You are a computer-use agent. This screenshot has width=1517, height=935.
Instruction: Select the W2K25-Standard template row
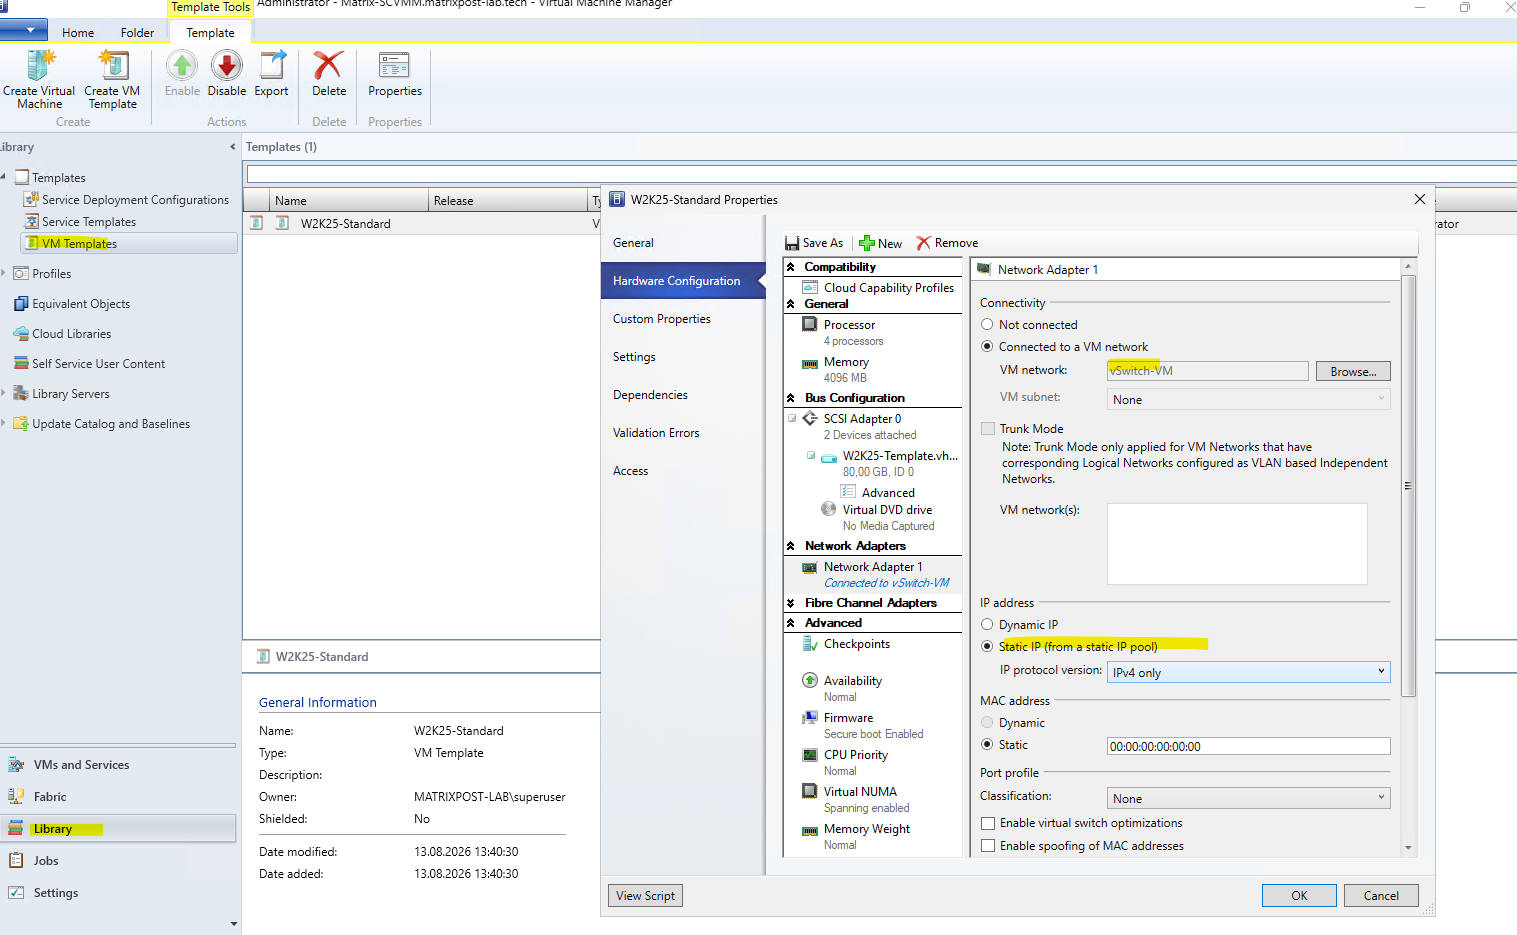[x=424, y=224]
